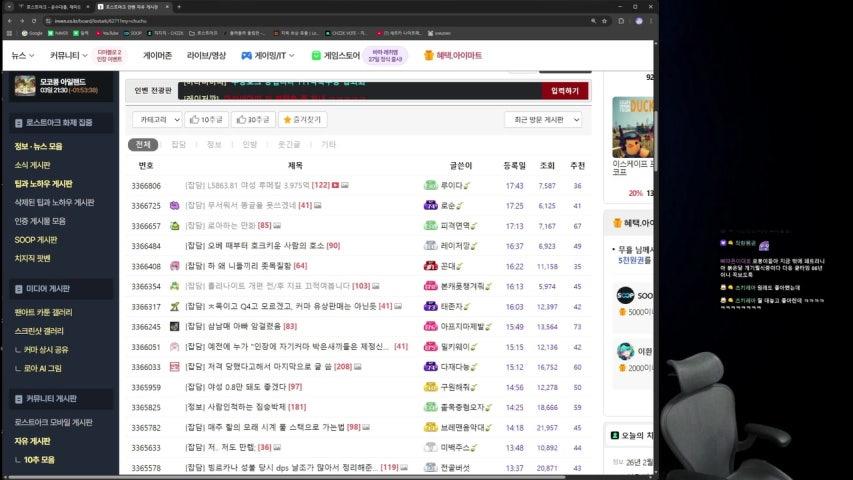Click the green 게임스토어 store icon
The width and height of the screenshot is (853, 480).
point(316,56)
